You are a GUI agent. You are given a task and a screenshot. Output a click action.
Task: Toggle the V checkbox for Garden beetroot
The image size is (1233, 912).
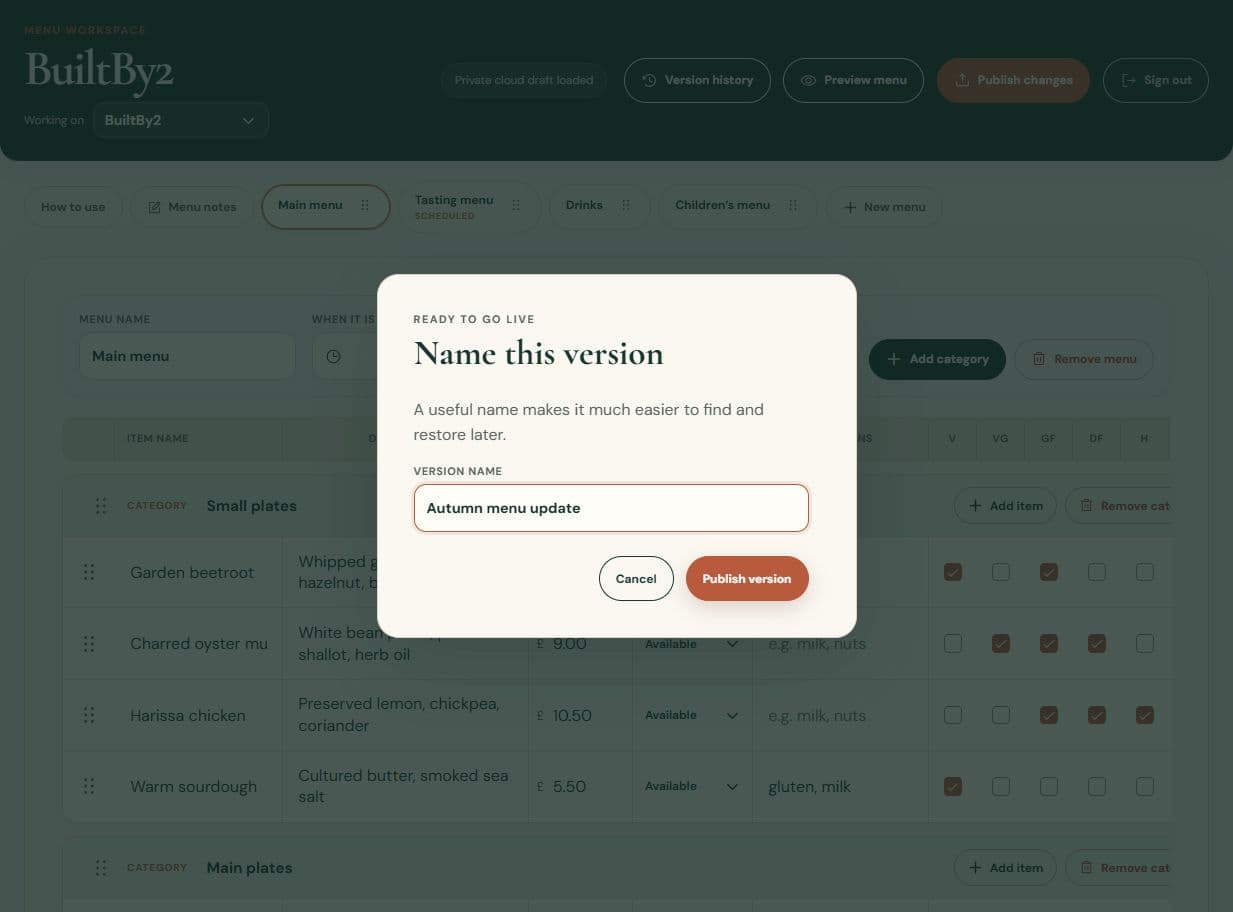click(x=953, y=572)
